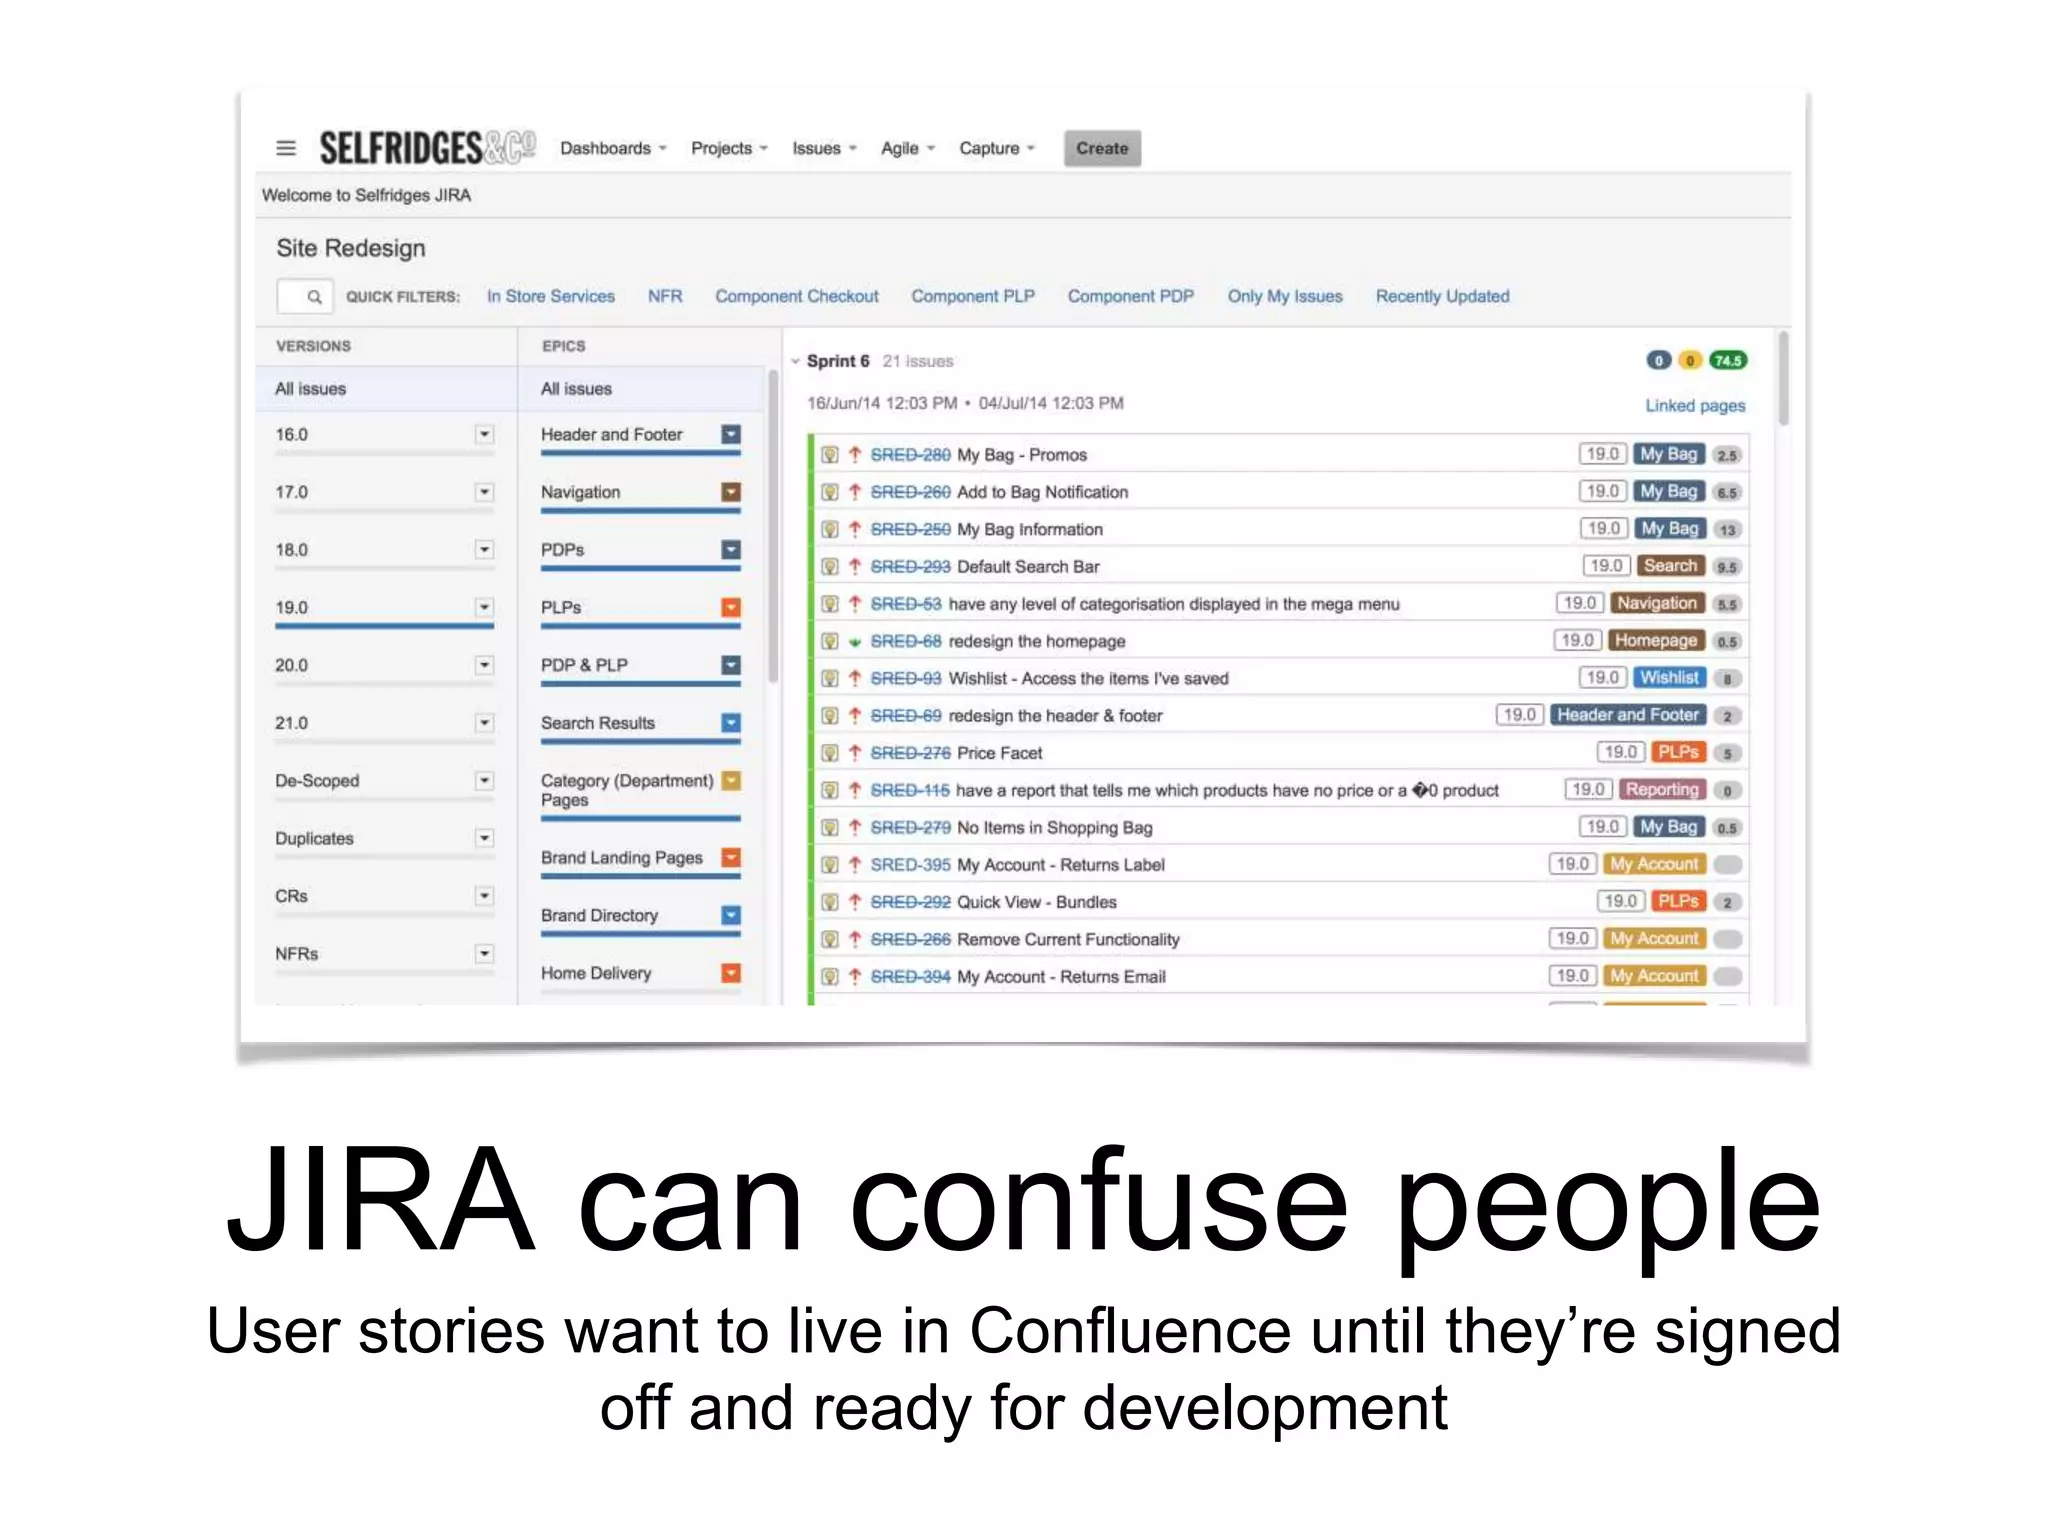The height and width of the screenshot is (1536, 2048).
Task: Open issue SRED-280 My Bag - Promos
Action: (910, 455)
